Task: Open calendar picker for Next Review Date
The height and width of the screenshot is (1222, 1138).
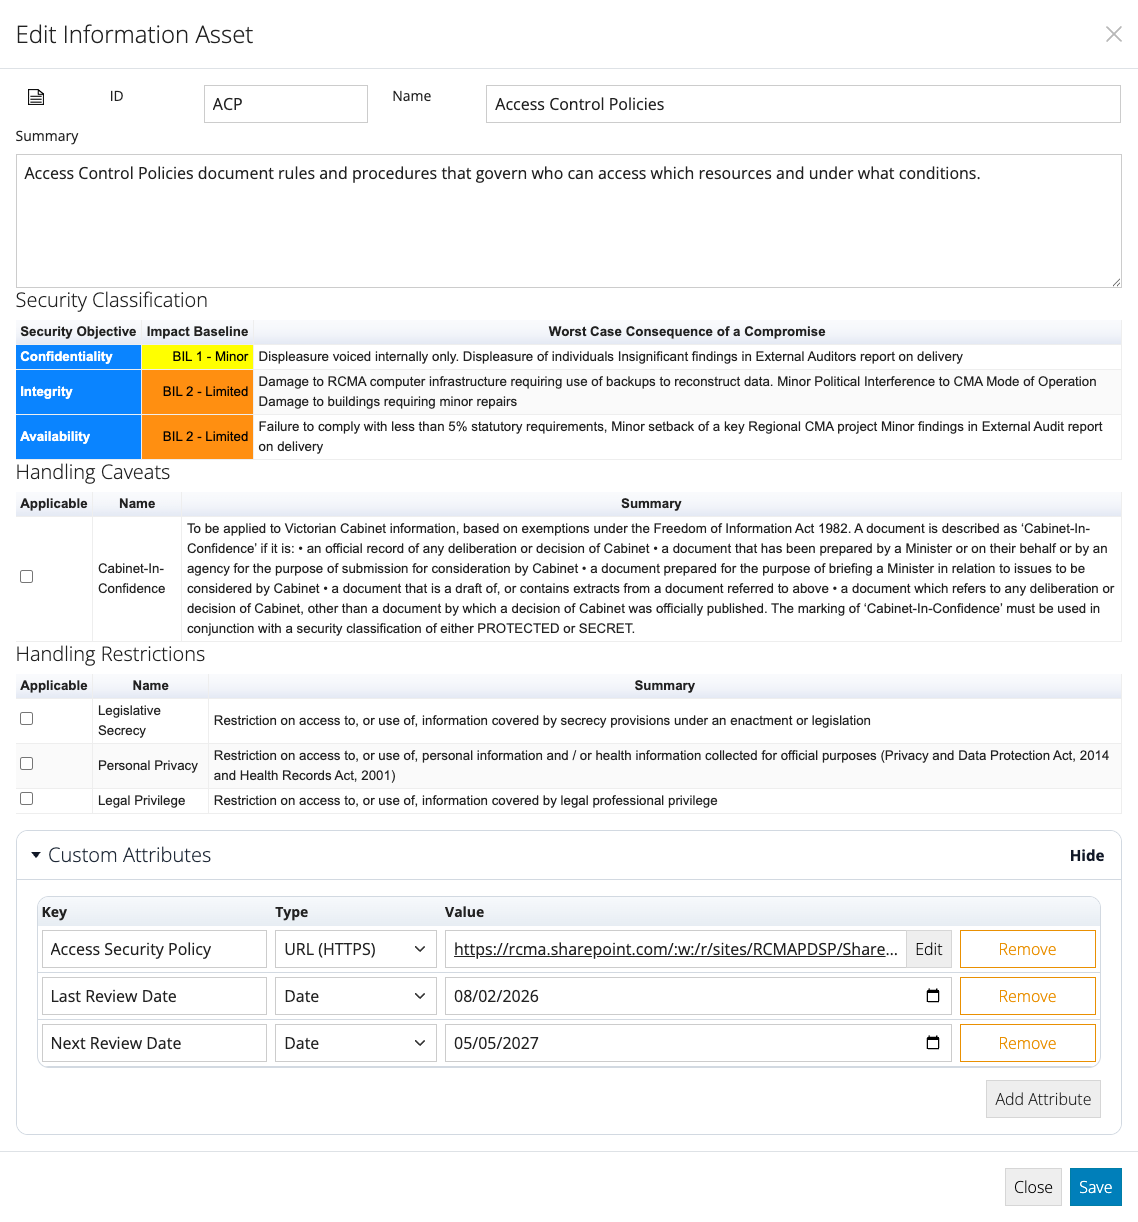Action: click(932, 1043)
